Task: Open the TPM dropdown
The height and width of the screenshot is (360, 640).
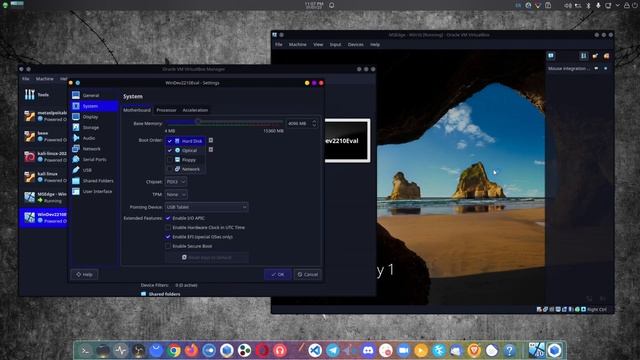Action: point(176,195)
